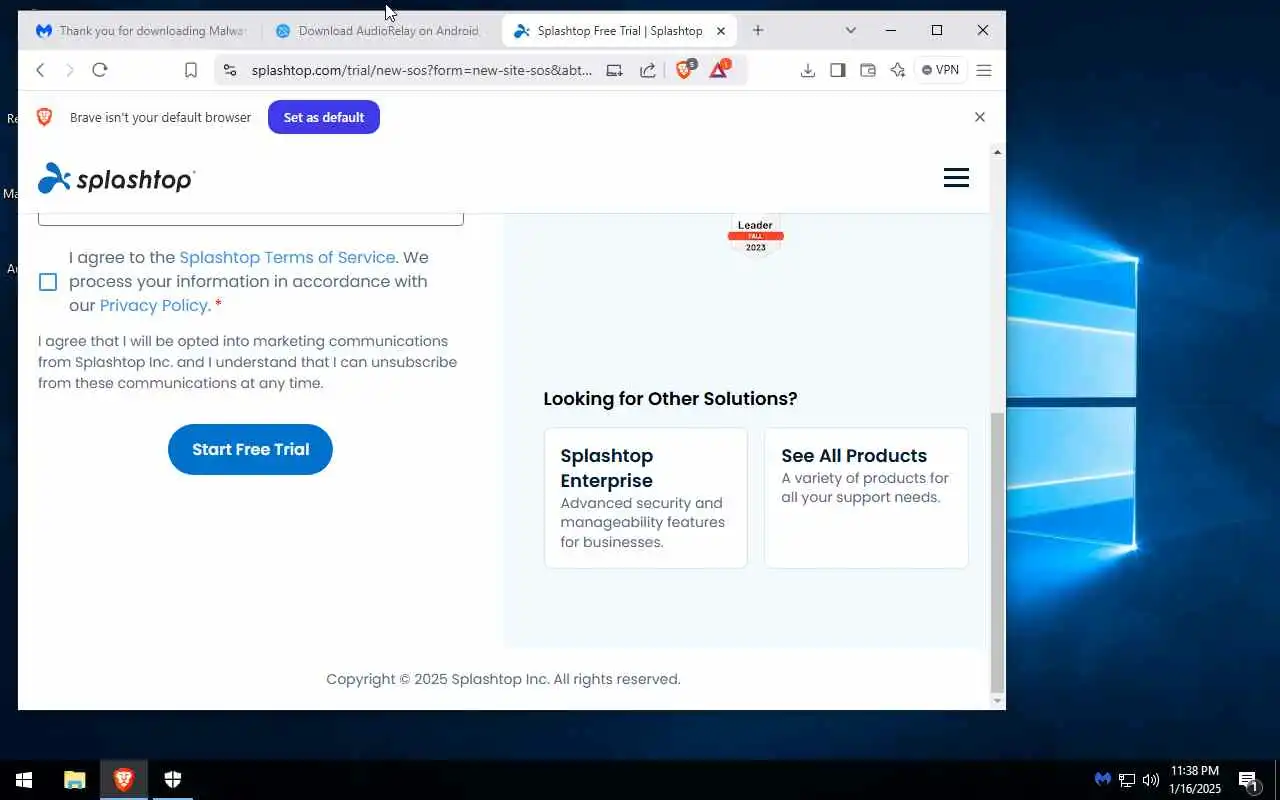Turn on Brave VPN
Image resolution: width=1280 pixels, height=800 pixels.
[x=941, y=70]
